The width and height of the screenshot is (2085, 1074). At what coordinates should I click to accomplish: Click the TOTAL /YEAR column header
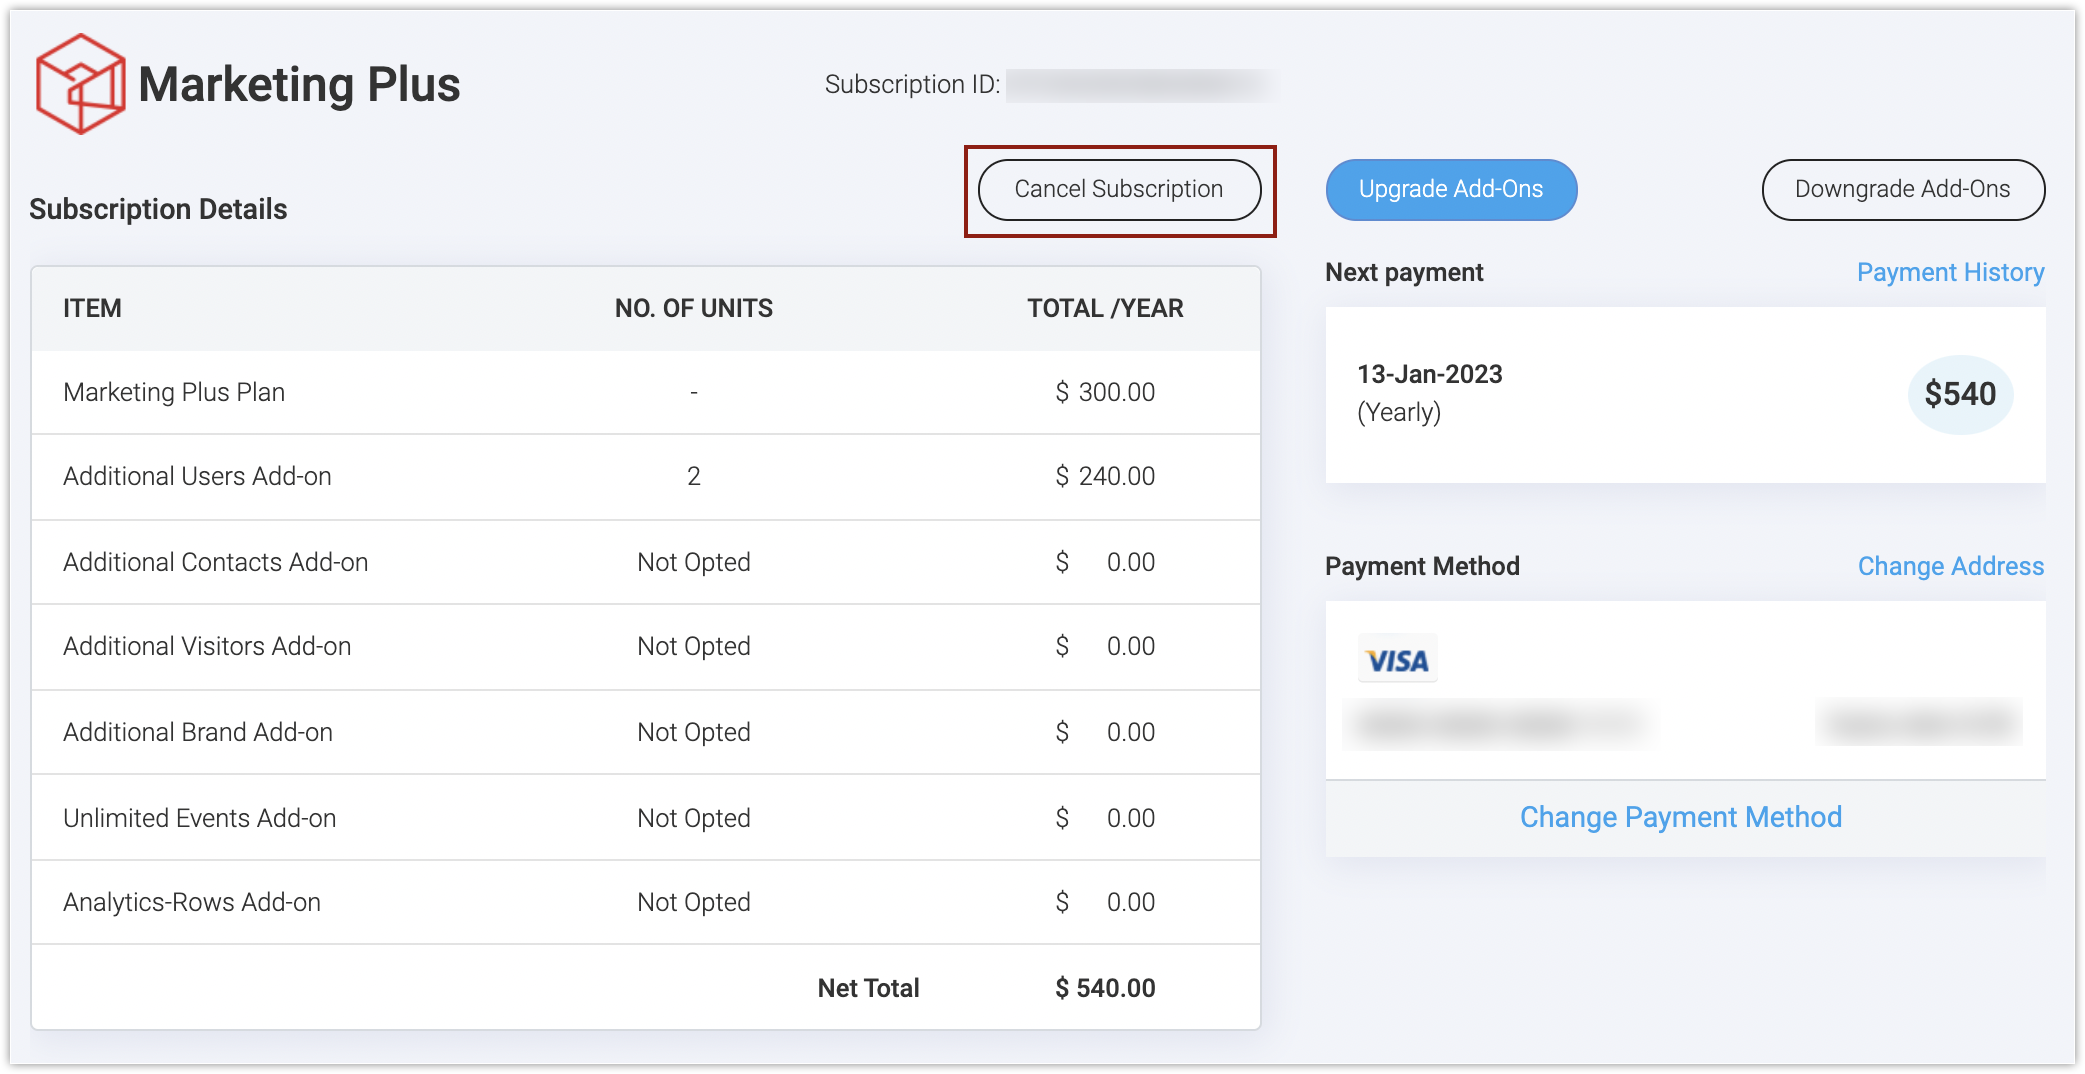click(x=1105, y=308)
